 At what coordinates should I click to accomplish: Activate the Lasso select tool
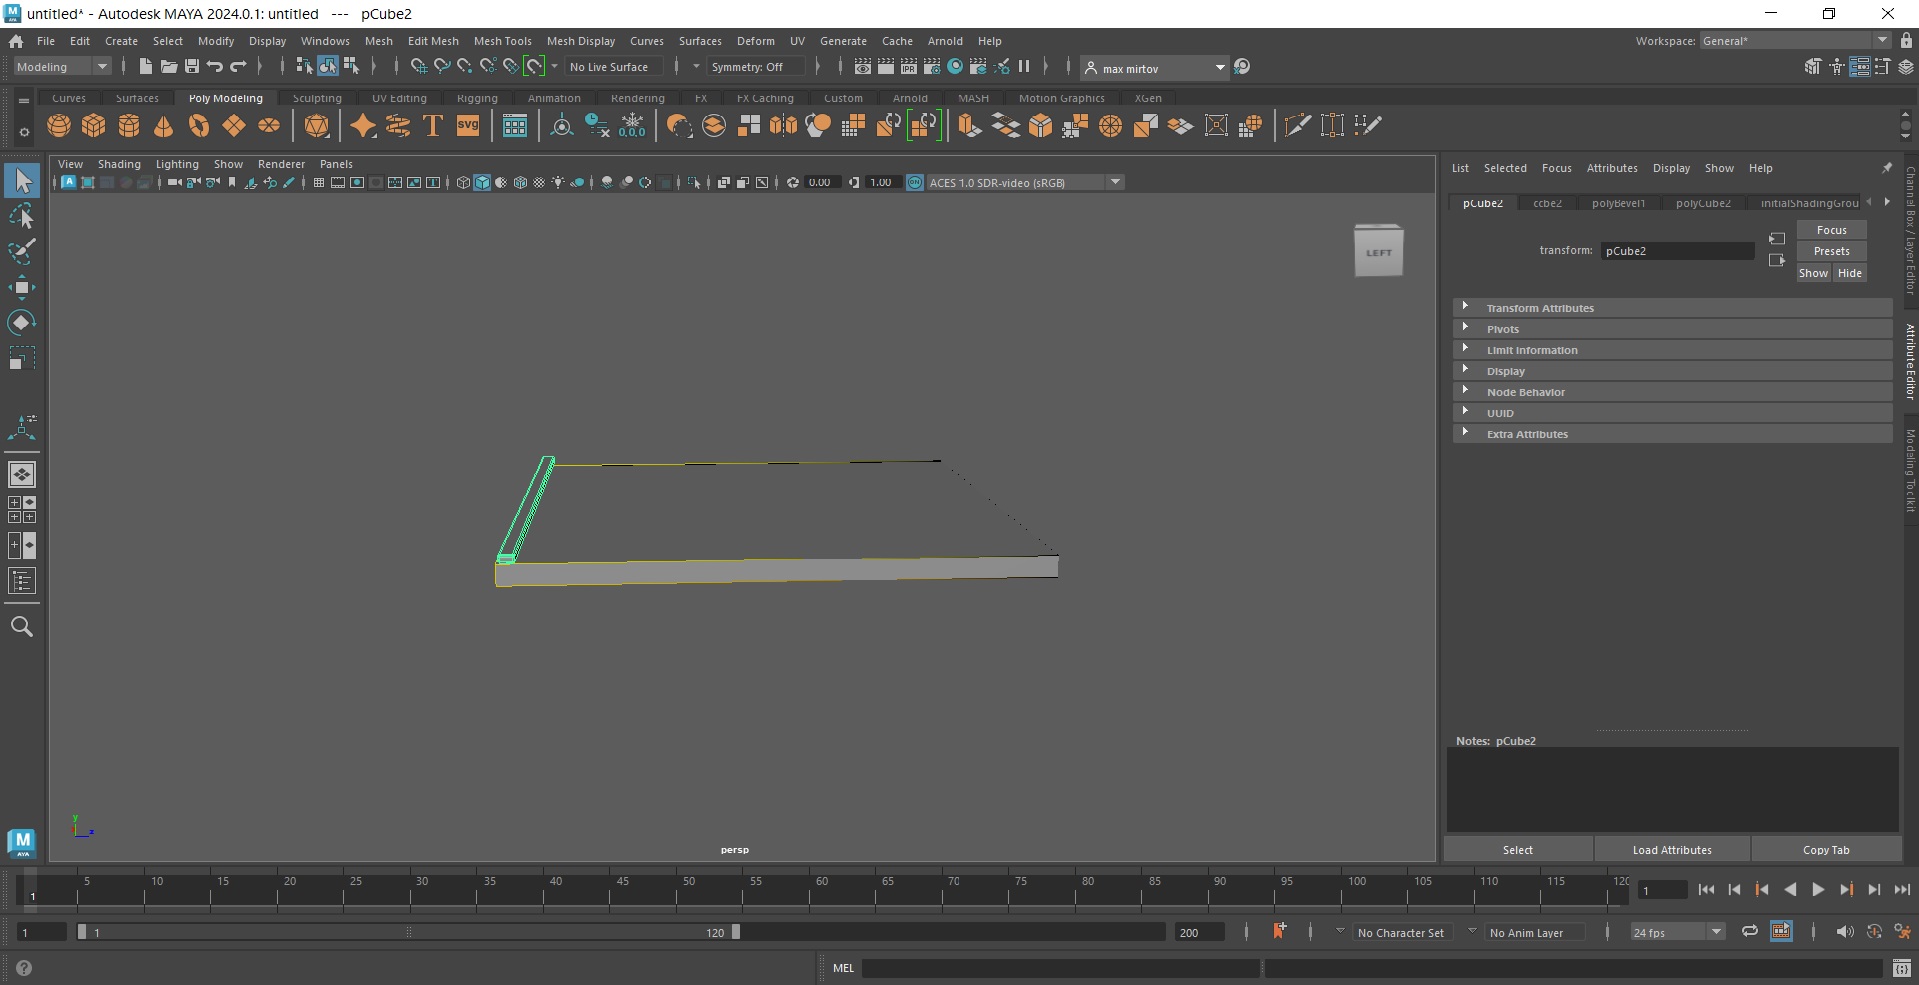(x=21, y=216)
